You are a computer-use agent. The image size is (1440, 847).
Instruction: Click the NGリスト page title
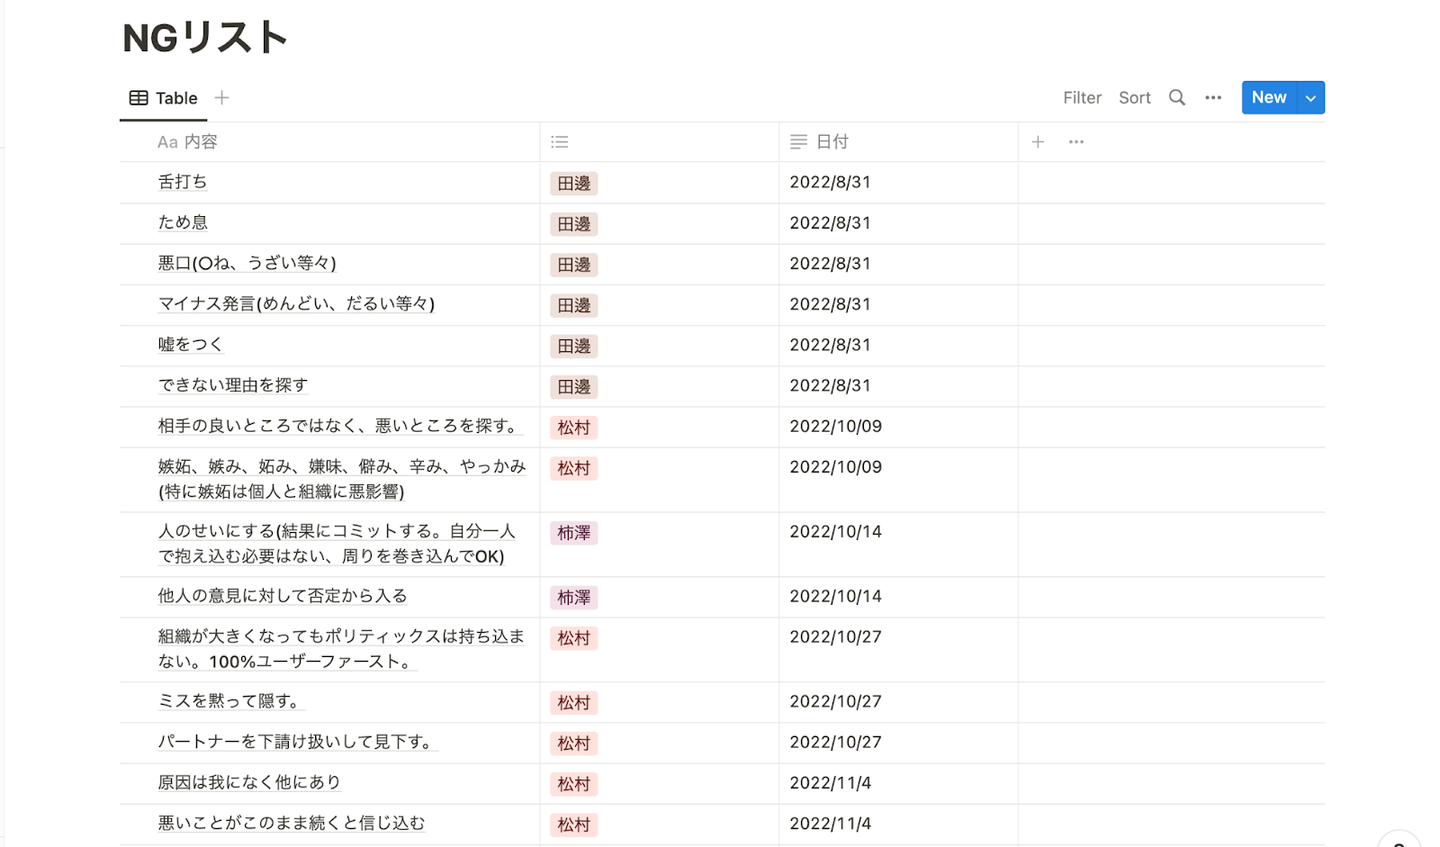[x=205, y=38]
